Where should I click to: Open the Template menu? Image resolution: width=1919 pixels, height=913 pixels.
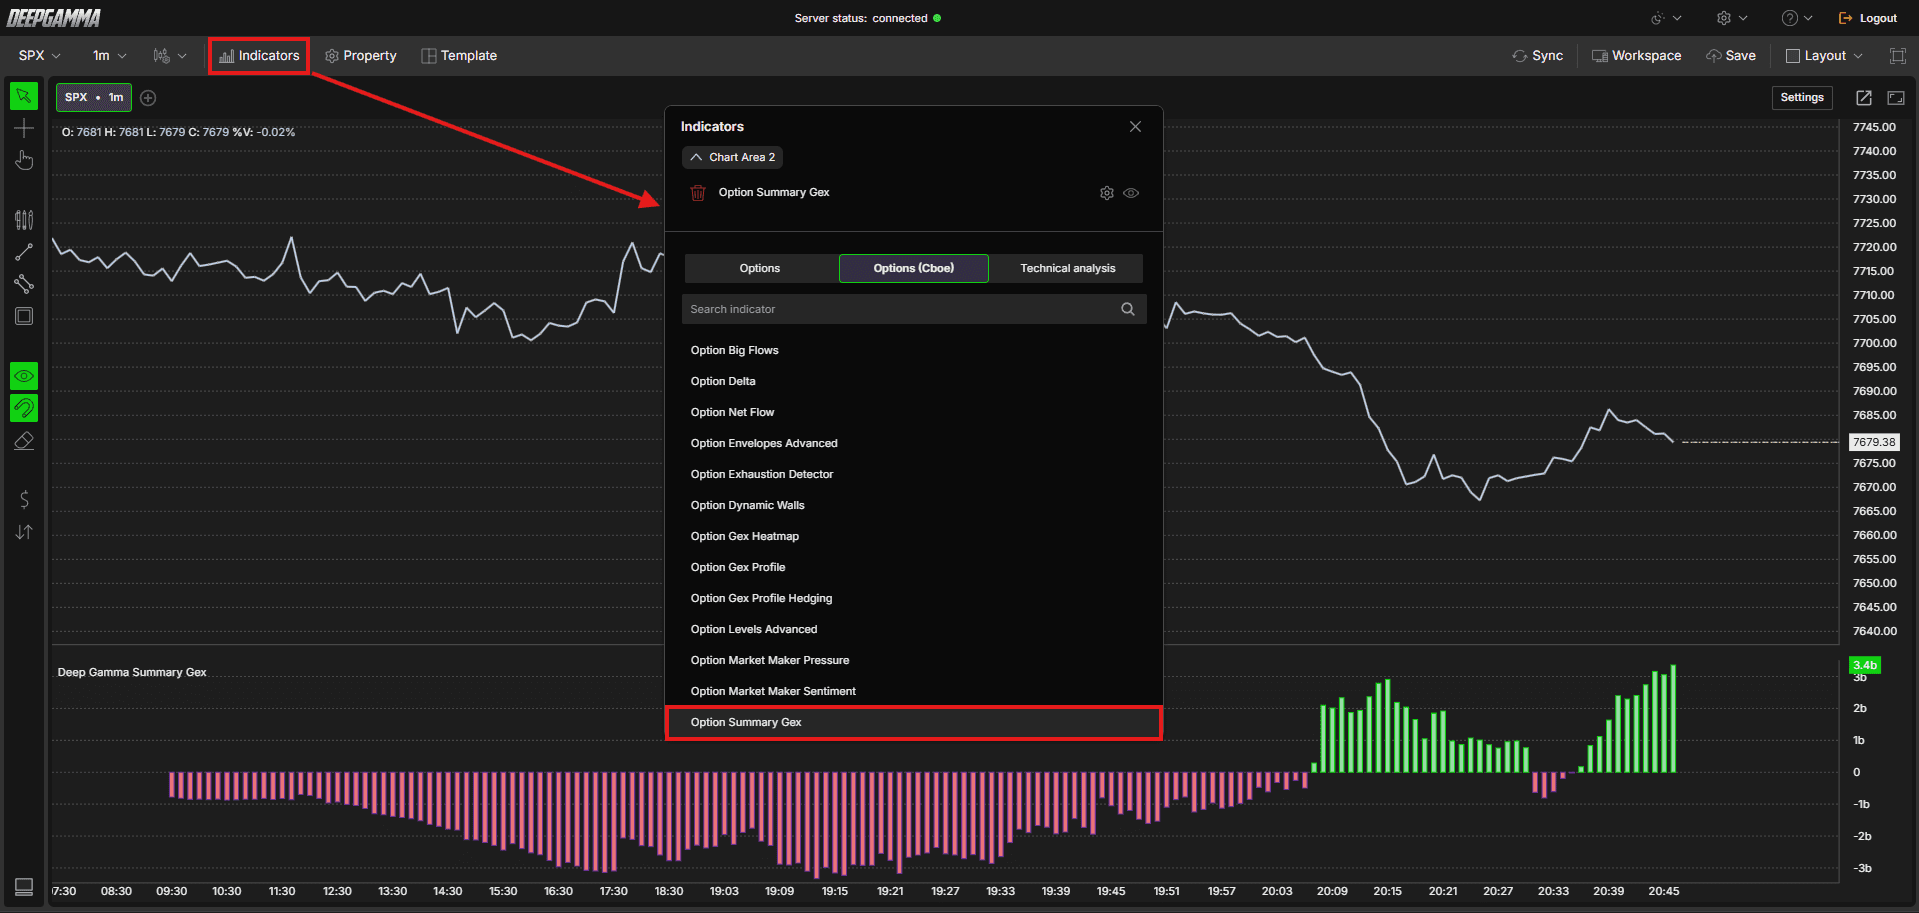(x=459, y=56)
